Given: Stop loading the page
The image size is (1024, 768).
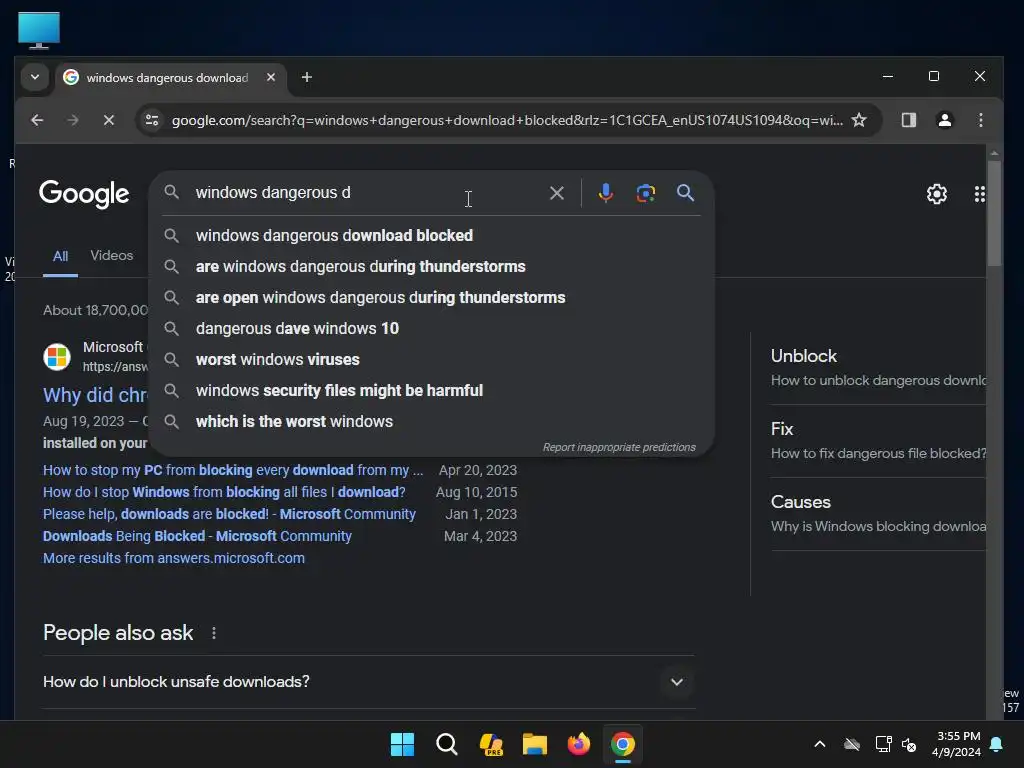Looking at the screenshot, I should pos(109,120).
